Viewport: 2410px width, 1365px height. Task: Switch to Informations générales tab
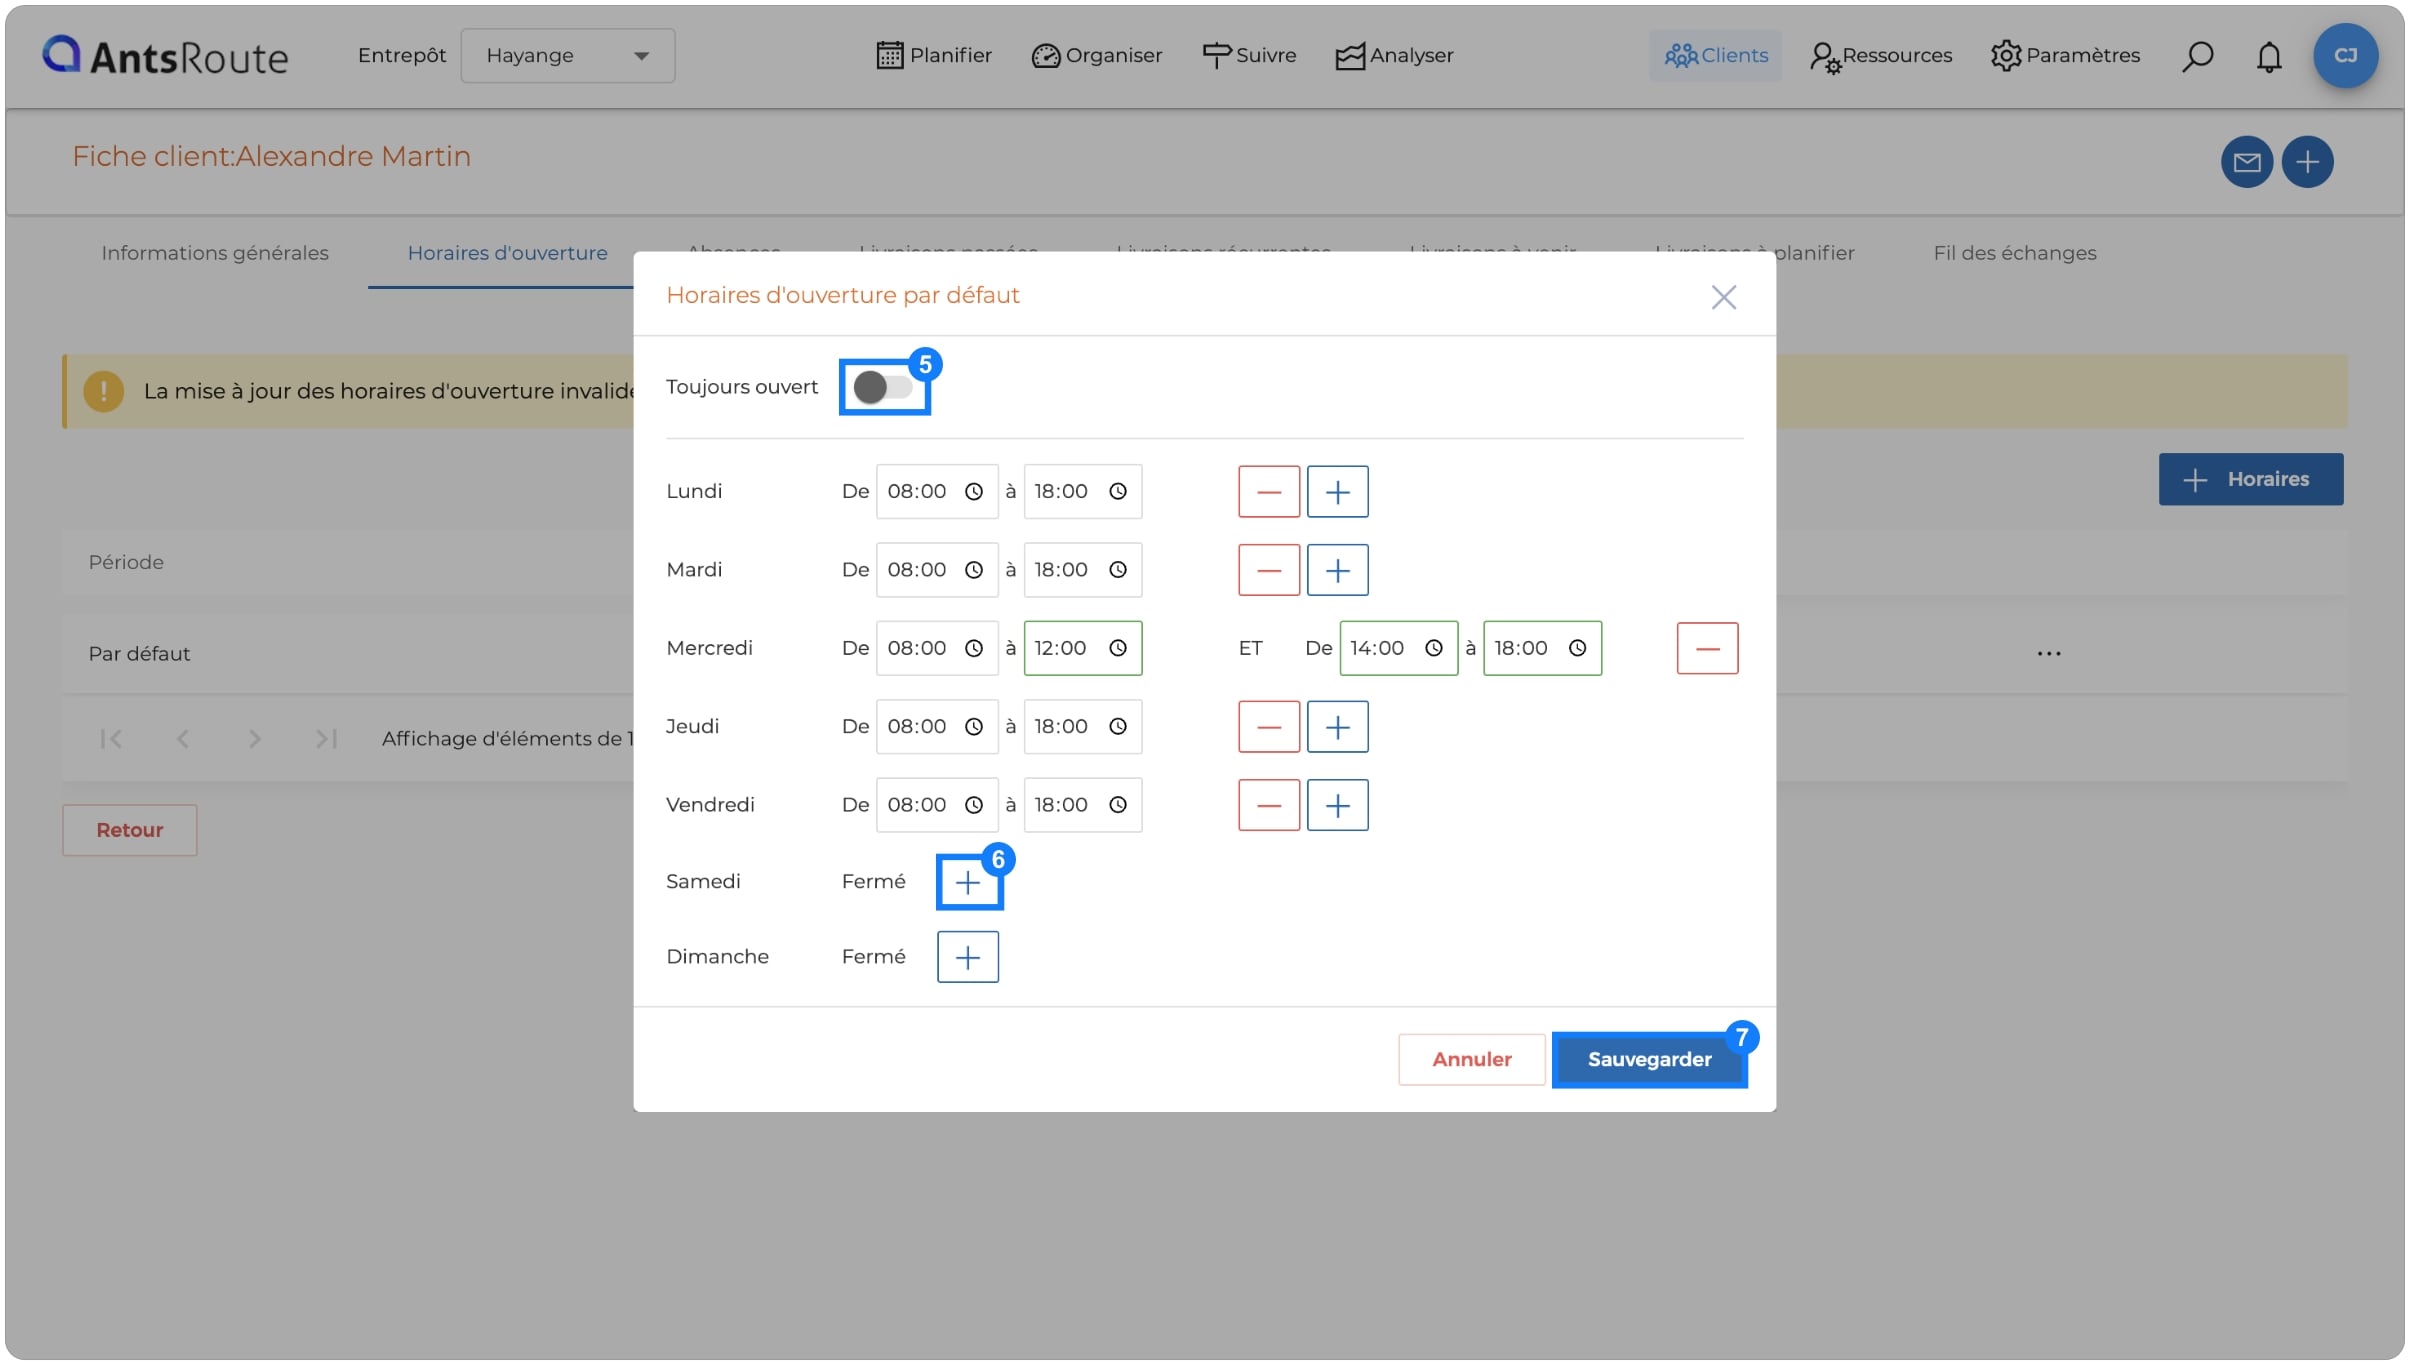(215, 253)
